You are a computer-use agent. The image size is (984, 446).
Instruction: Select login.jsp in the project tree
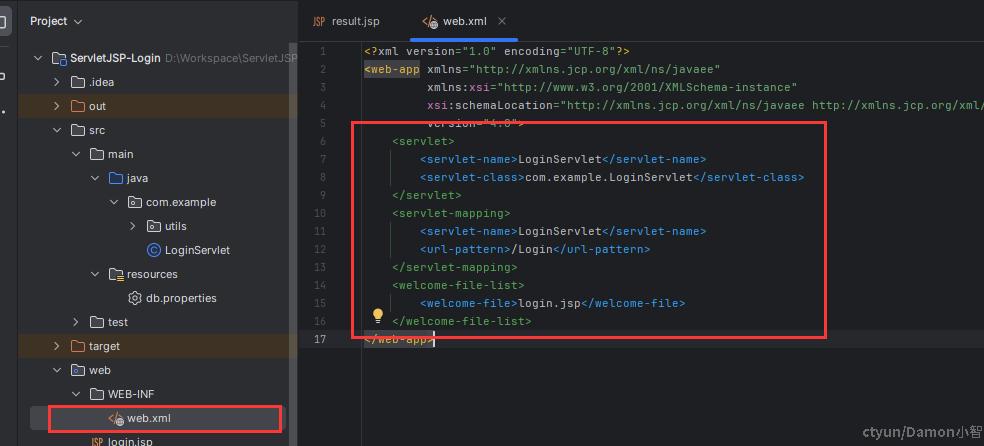pos(131,441)
